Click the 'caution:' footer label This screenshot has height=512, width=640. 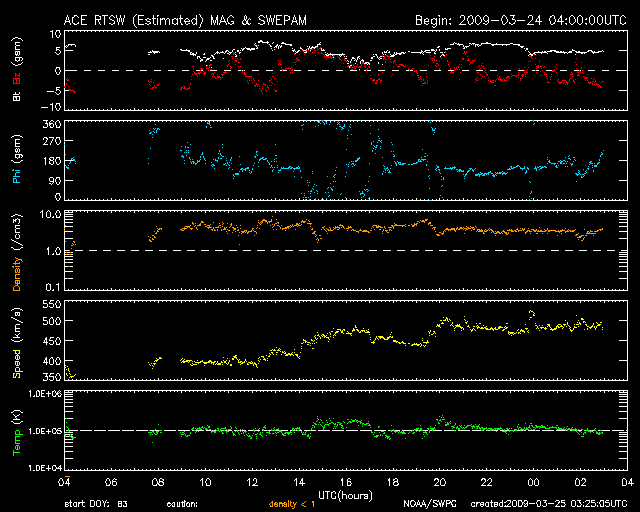point(182,504)
